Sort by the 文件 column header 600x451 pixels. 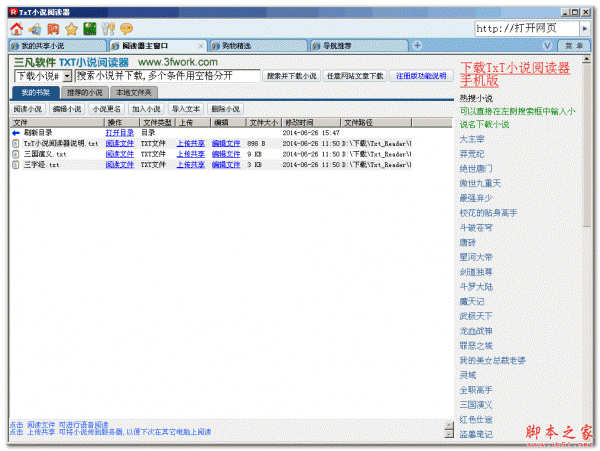point(57,122)
